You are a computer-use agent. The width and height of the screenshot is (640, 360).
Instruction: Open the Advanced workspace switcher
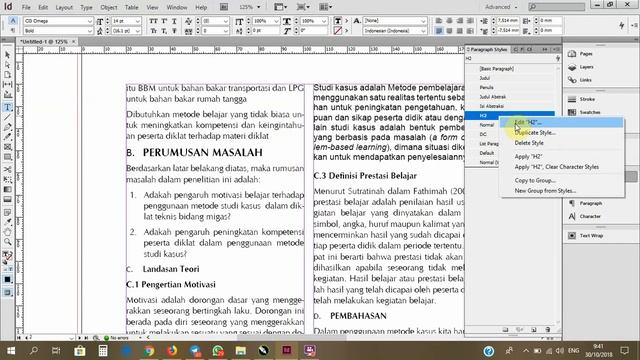(x=501, y=7)
